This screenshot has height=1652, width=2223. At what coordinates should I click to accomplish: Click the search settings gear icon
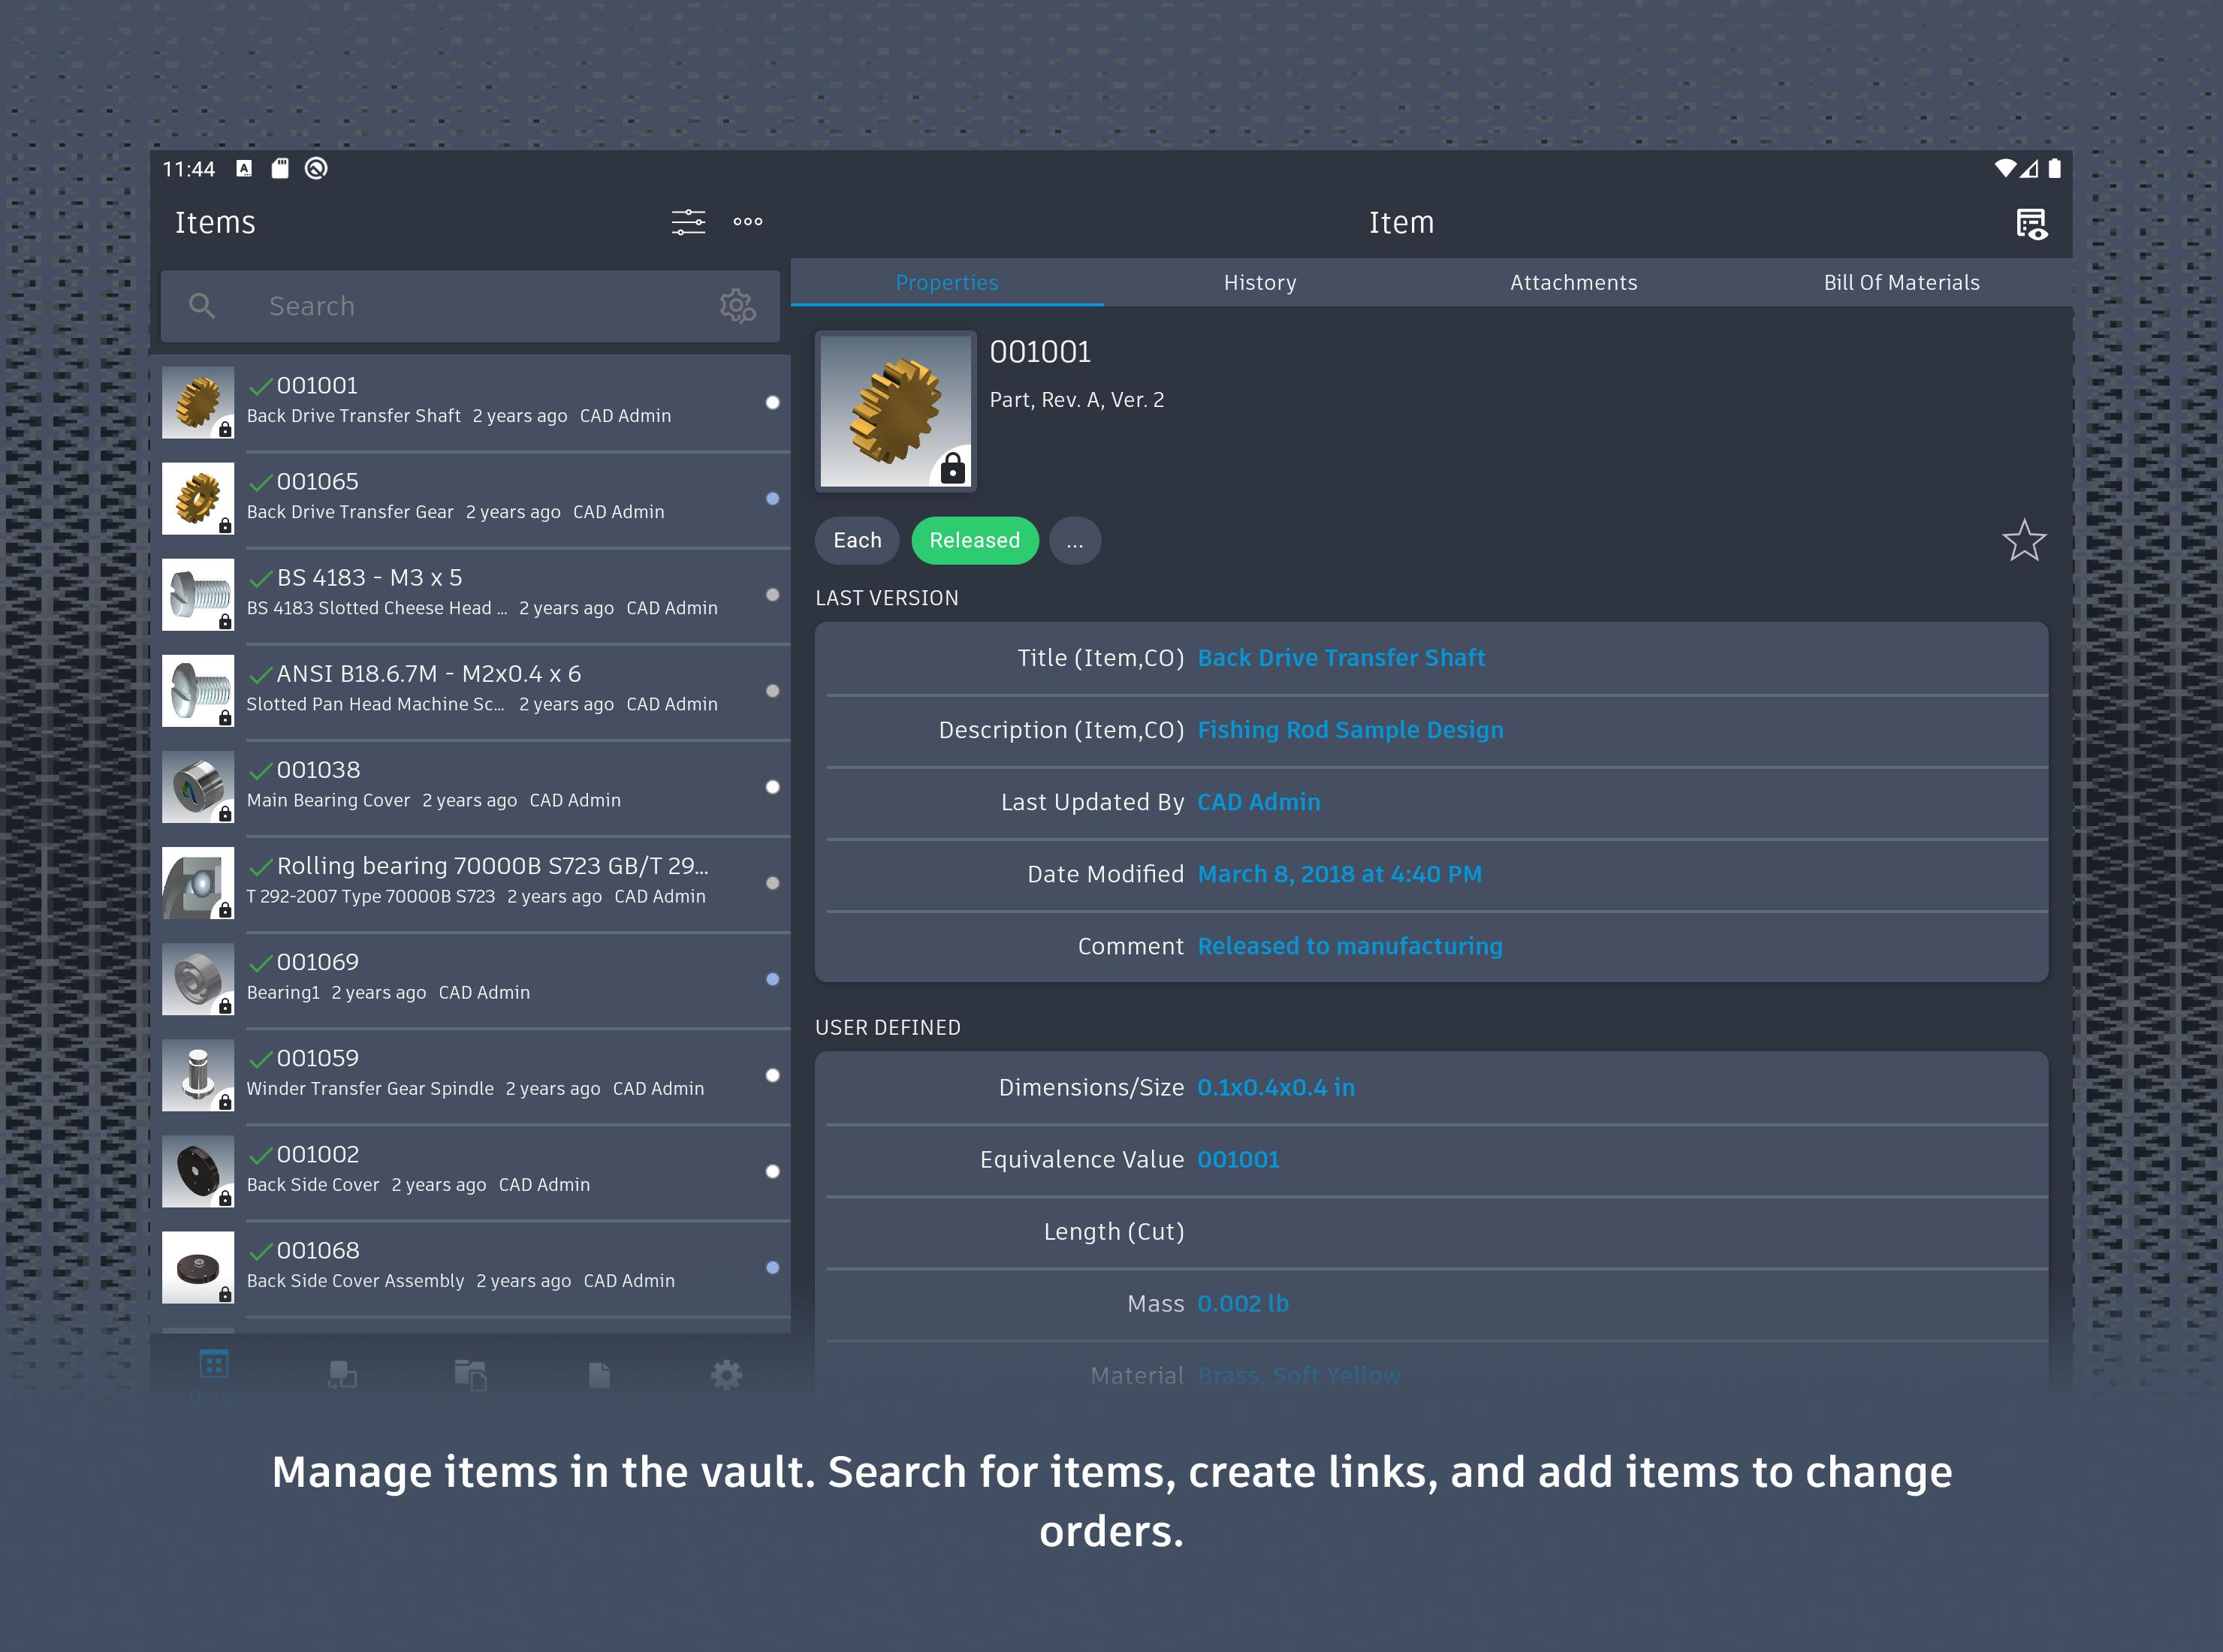pyautogui.click(x=738, y=306)
